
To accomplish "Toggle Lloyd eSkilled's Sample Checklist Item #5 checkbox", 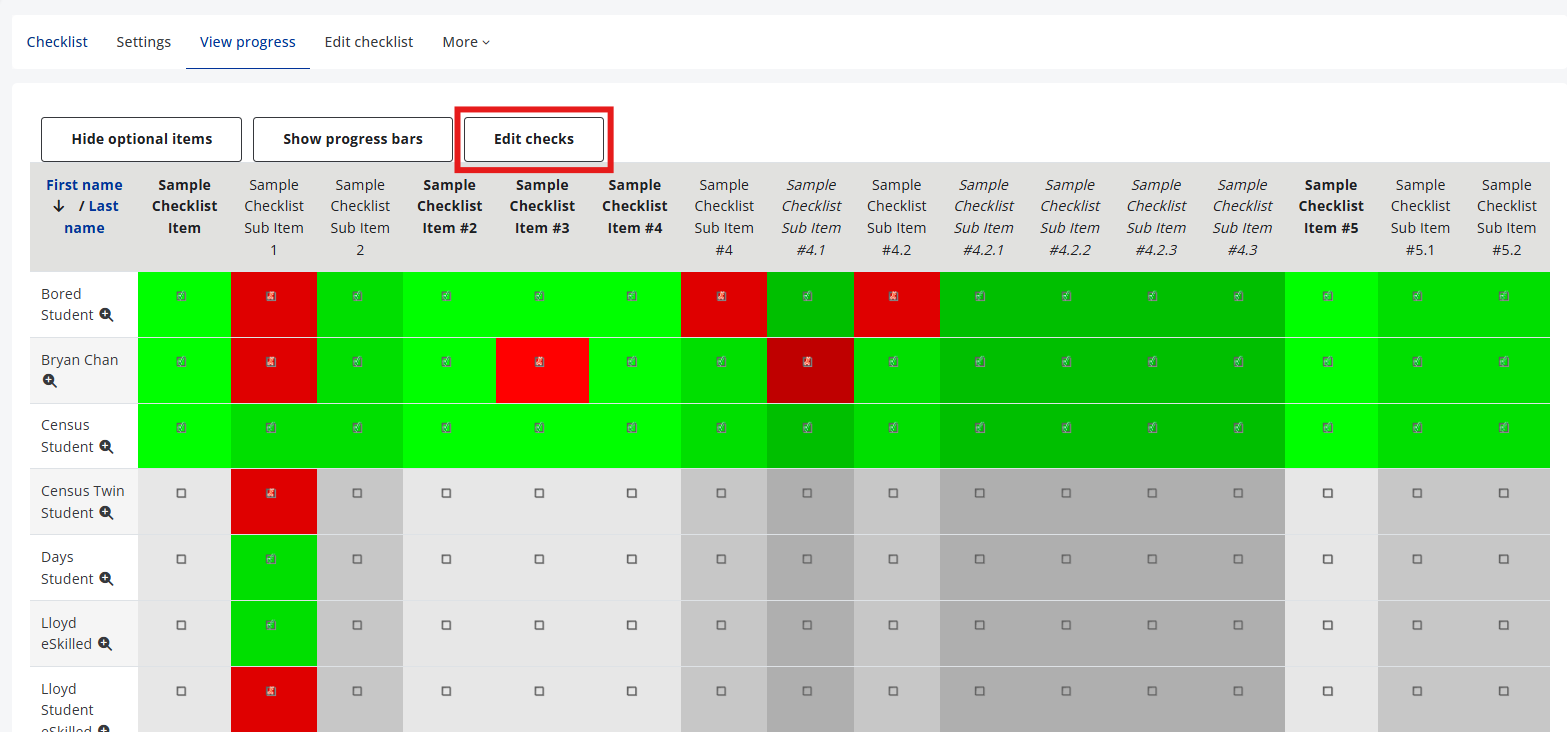I will tap(1327, 625).
